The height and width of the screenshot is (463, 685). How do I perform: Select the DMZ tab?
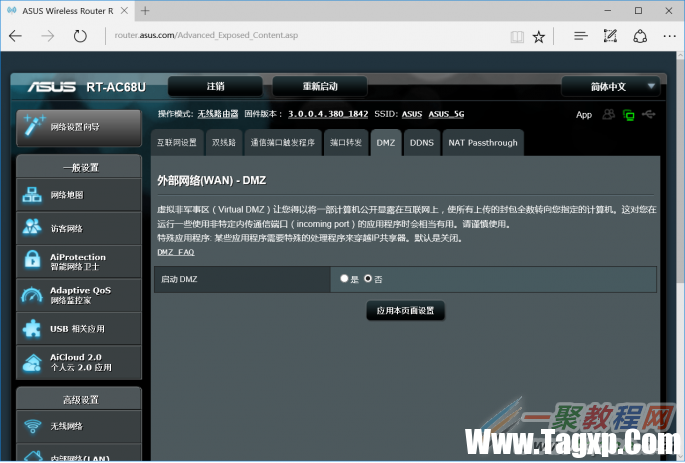(x=386, y=143)
